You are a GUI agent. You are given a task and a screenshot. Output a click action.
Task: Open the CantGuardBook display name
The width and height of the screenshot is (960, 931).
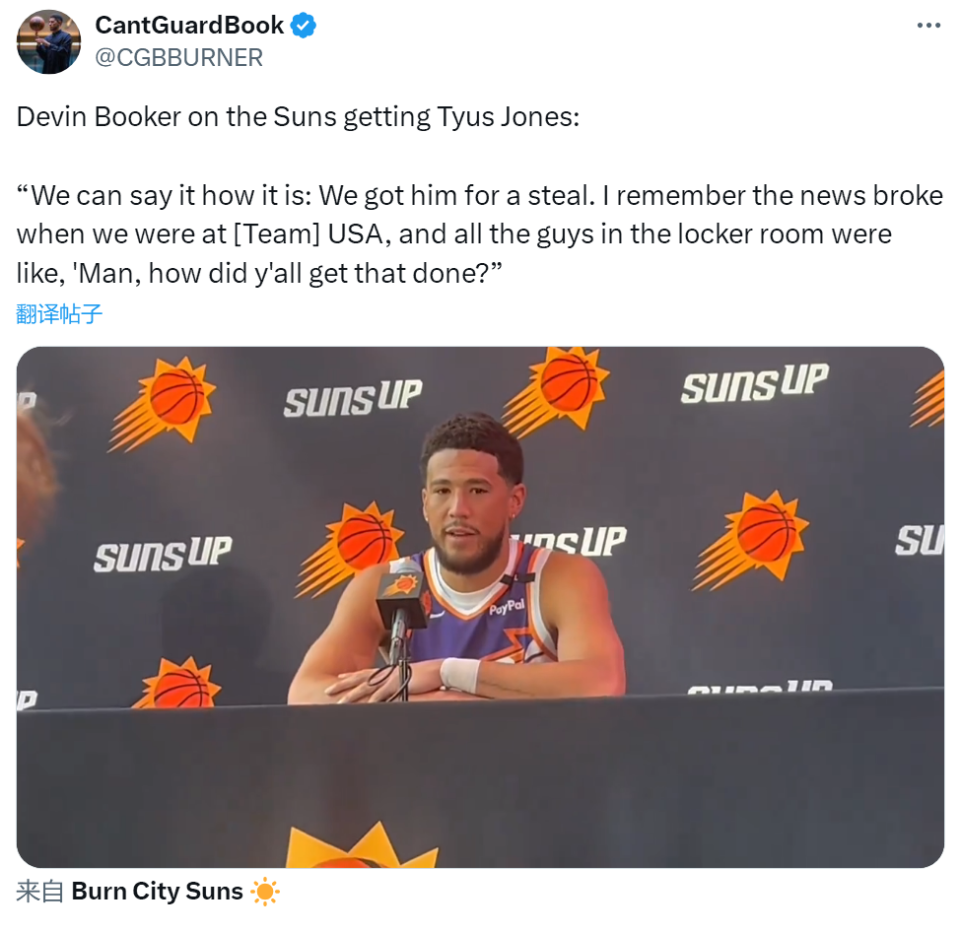[x=189, y=25]
